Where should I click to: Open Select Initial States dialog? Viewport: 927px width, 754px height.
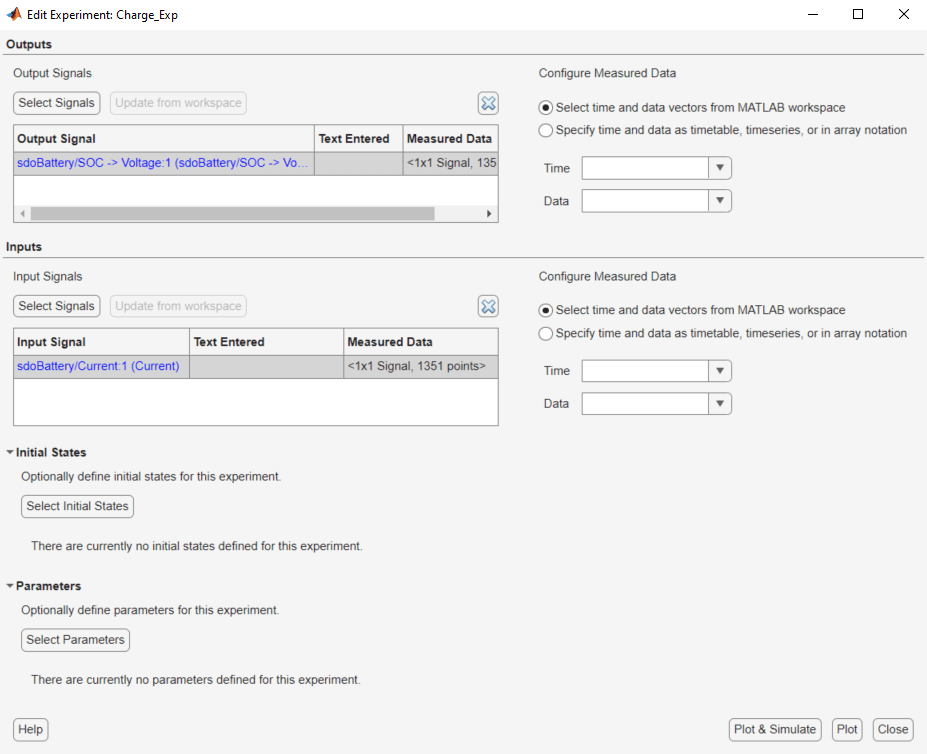tap(77, 506)
